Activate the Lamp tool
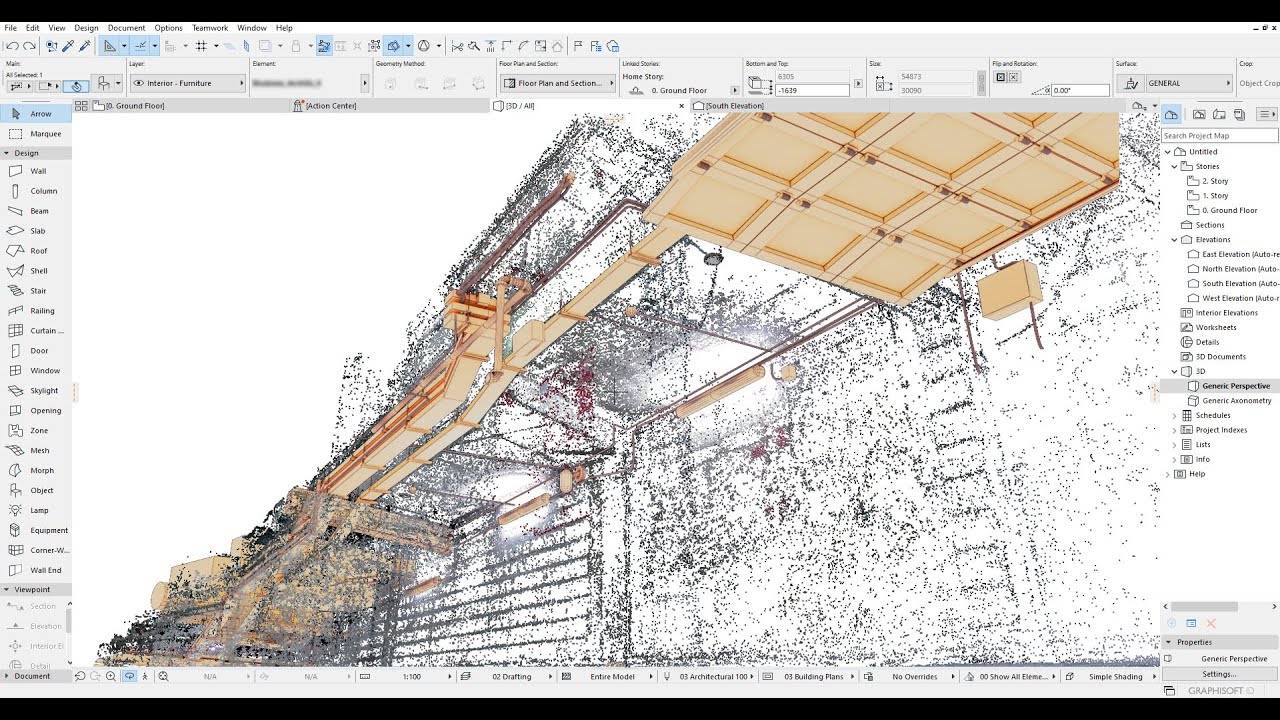The height and width of the screenshot is (720, 1280). tap(36, 511)
